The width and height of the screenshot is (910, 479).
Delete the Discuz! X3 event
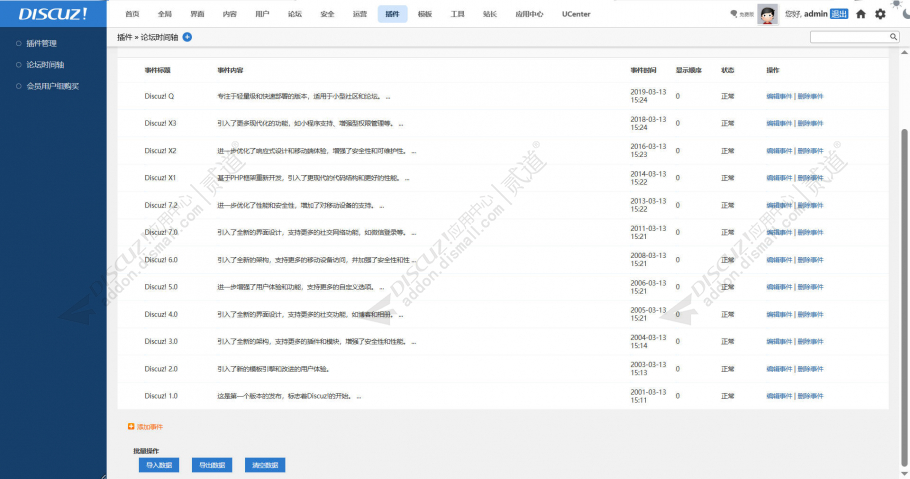(x=810, y=124)
